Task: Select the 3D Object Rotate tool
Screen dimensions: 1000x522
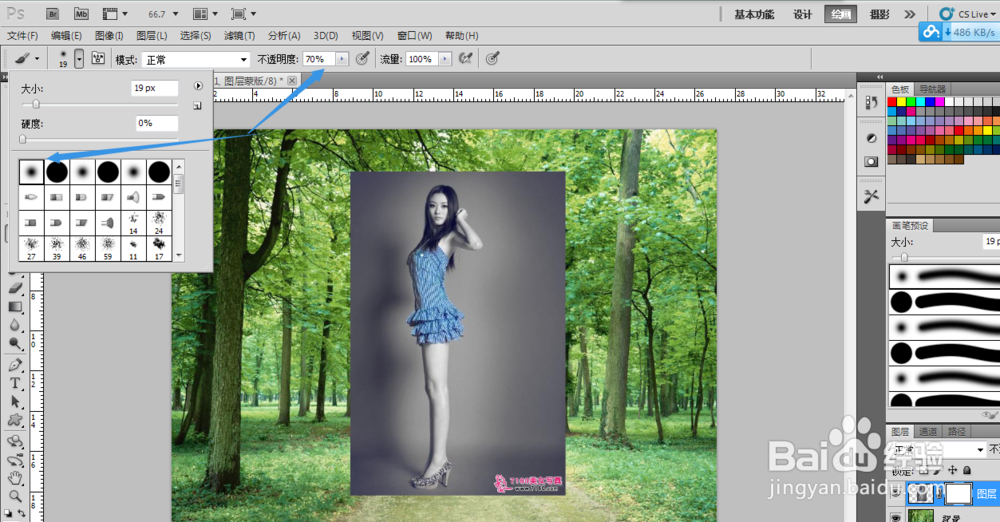Action: tap(15, 442)
